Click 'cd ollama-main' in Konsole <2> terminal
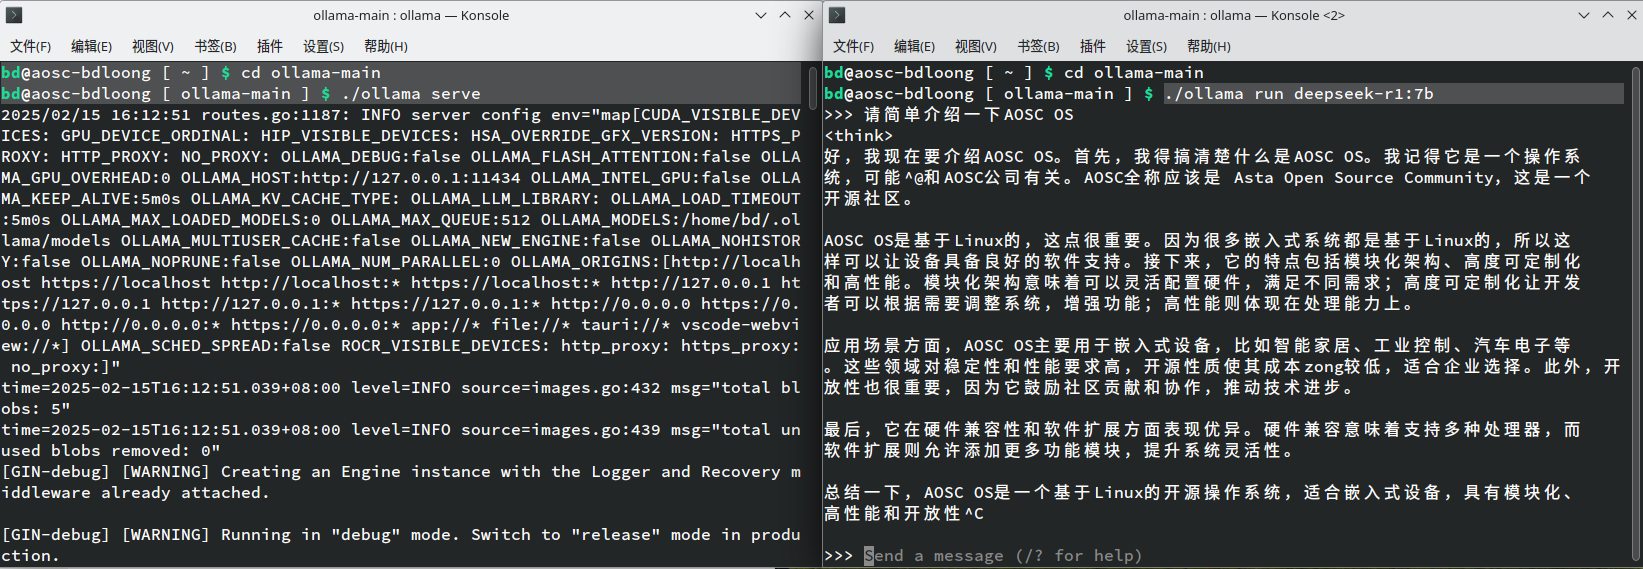 (1134, 73)
